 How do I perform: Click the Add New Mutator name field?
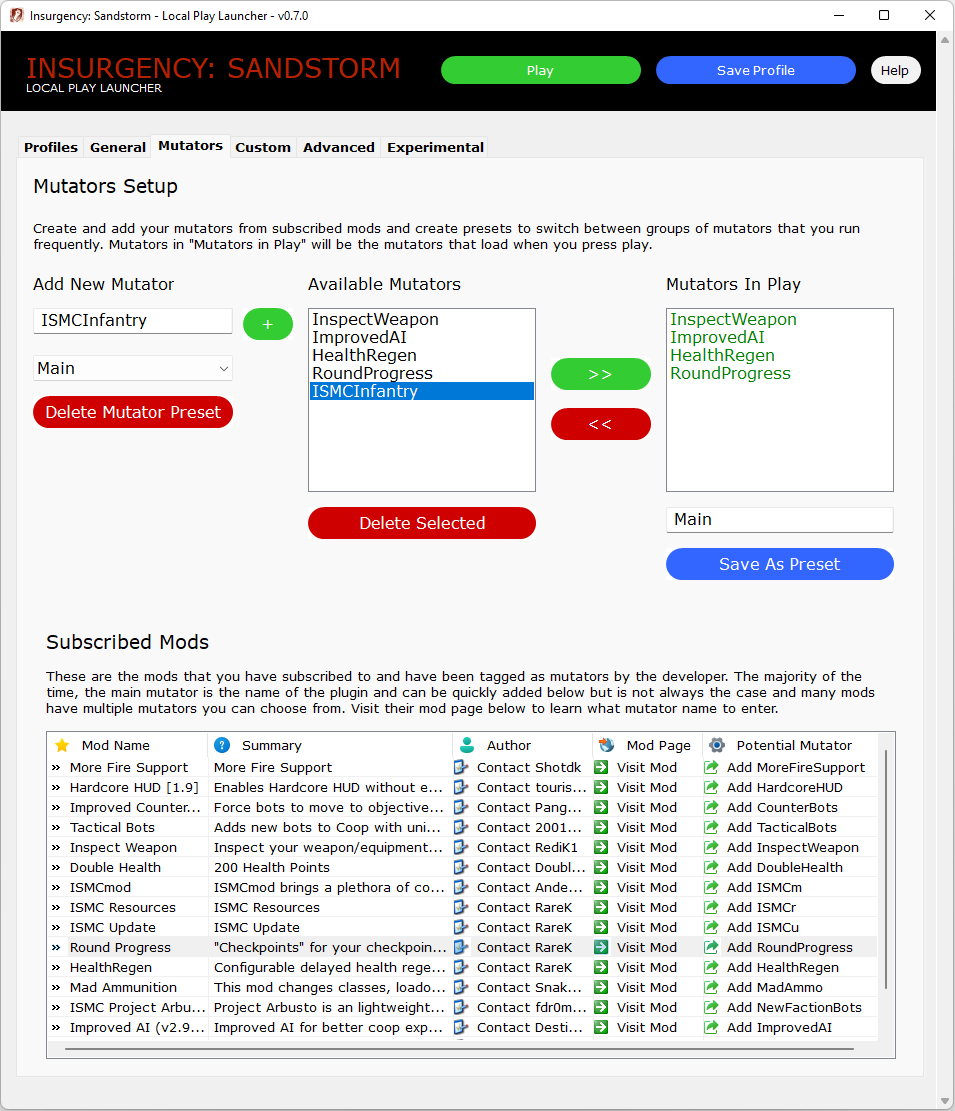pyautogui.click(x=132, y=320)
